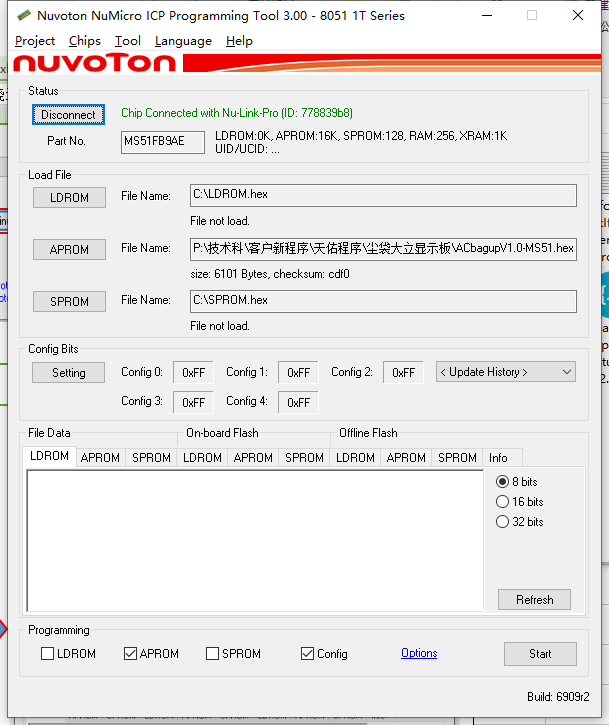609x725 pixels.
Task: Open the Help menu
Action: (x=239, y=41)
